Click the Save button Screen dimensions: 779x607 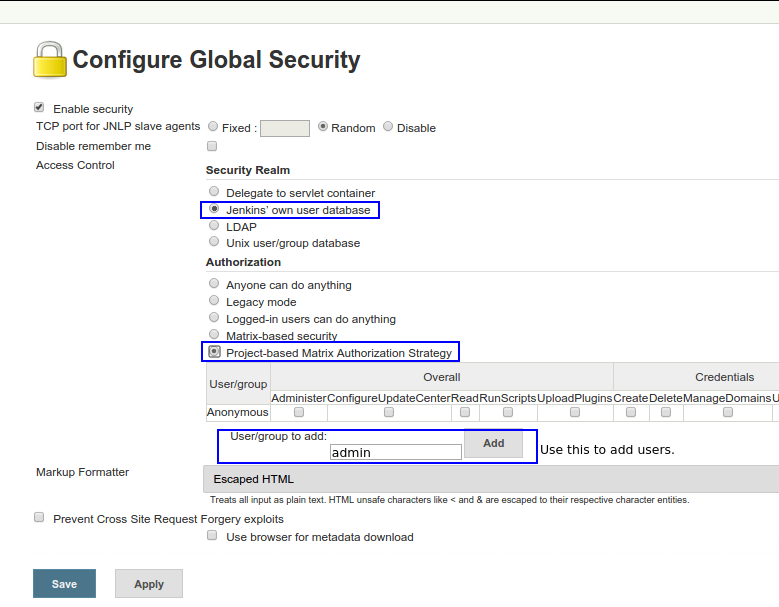point(65,584)
